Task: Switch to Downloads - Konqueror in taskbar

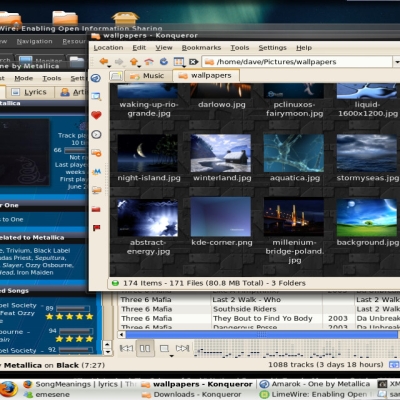Action: [192, 394]
